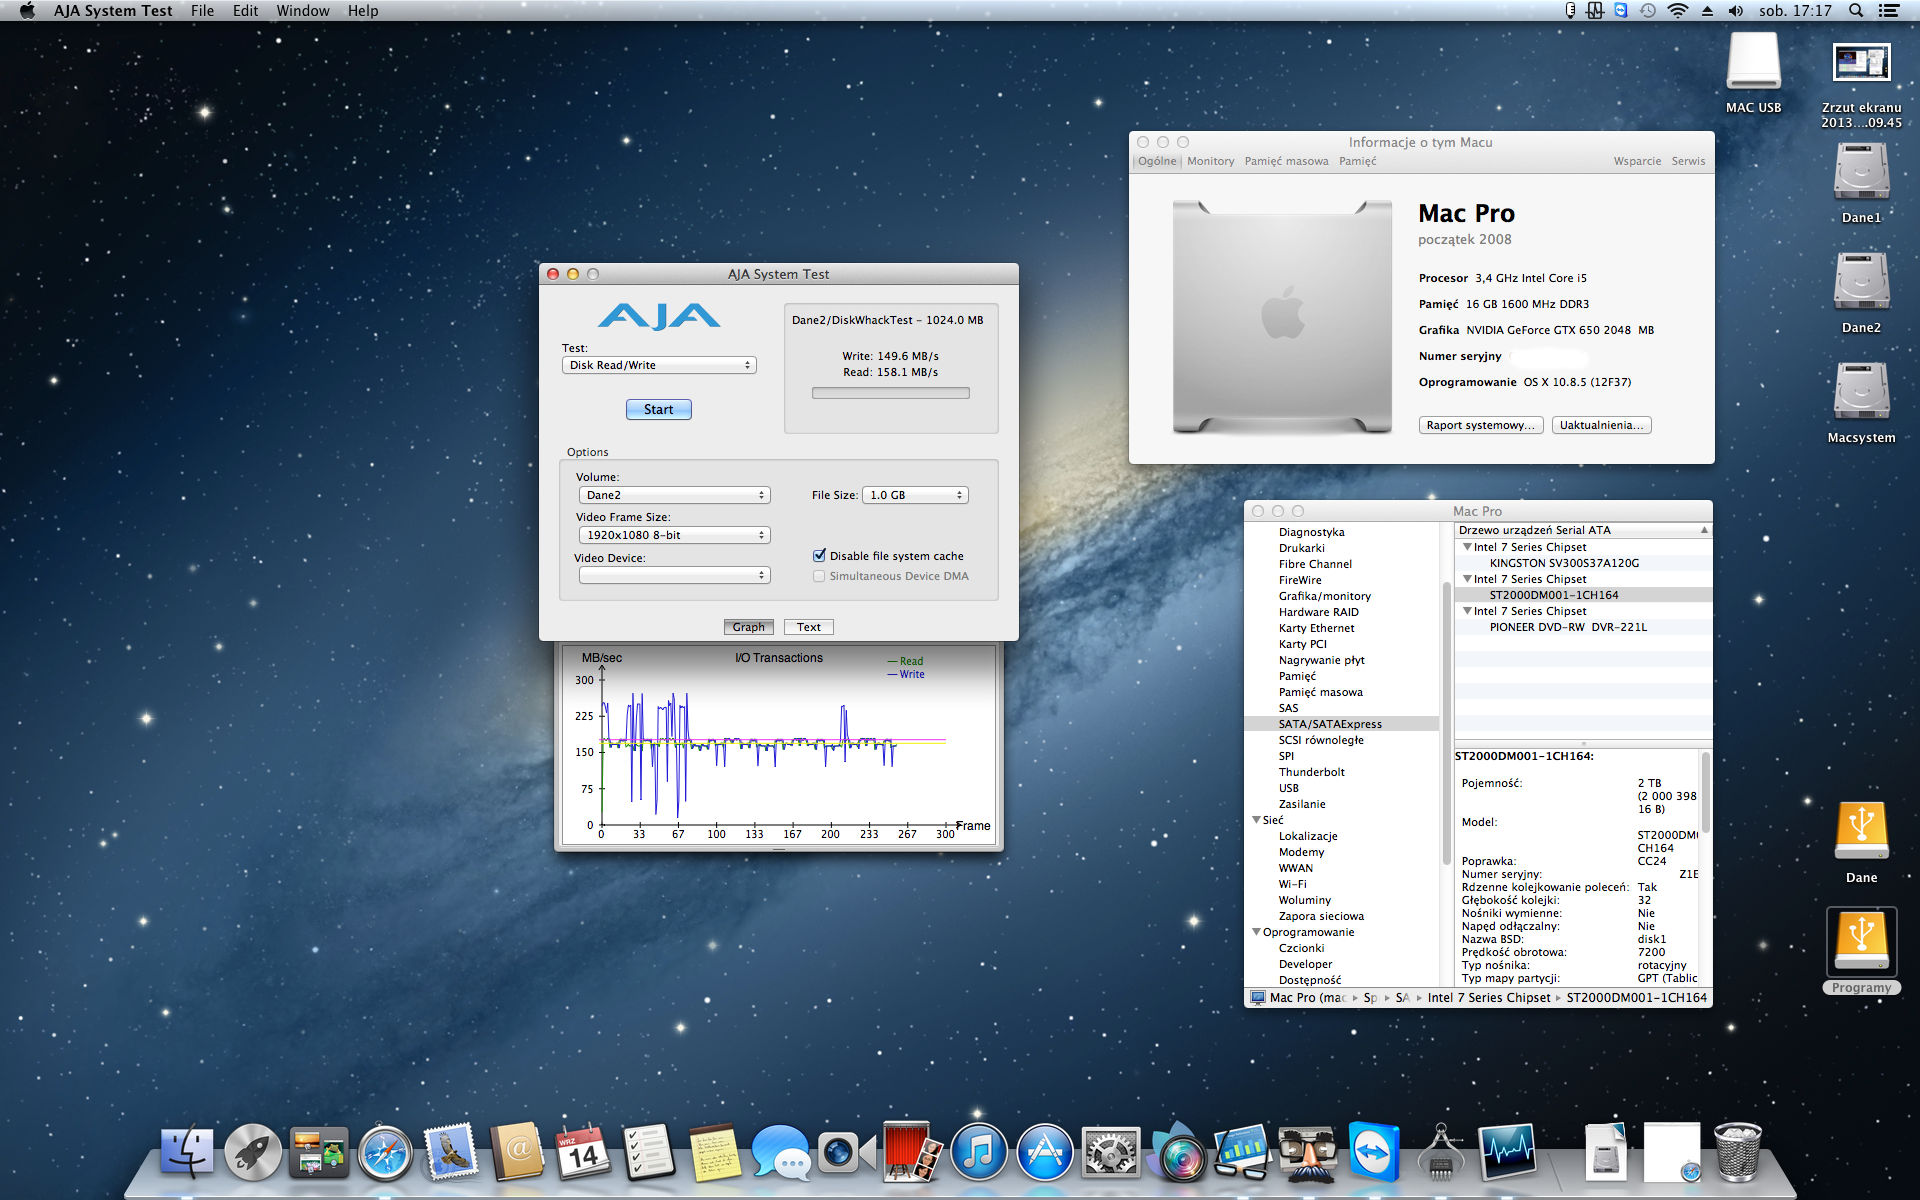This screenshot has height=1200, width=1920.
Task: Select USB in the Mac Pro sidebar
Action: click(1341, 788)
